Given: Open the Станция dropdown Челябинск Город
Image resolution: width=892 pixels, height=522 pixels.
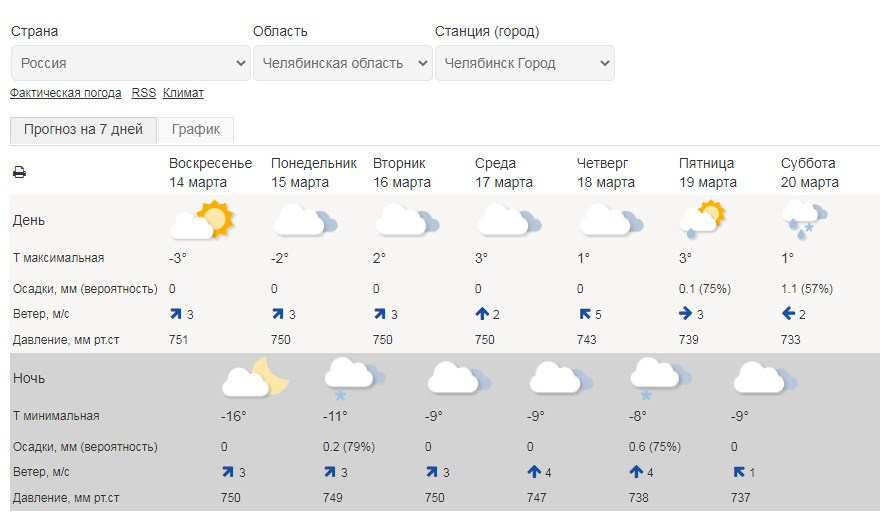Looking at the screenshot, I should (x=525, y=63).
